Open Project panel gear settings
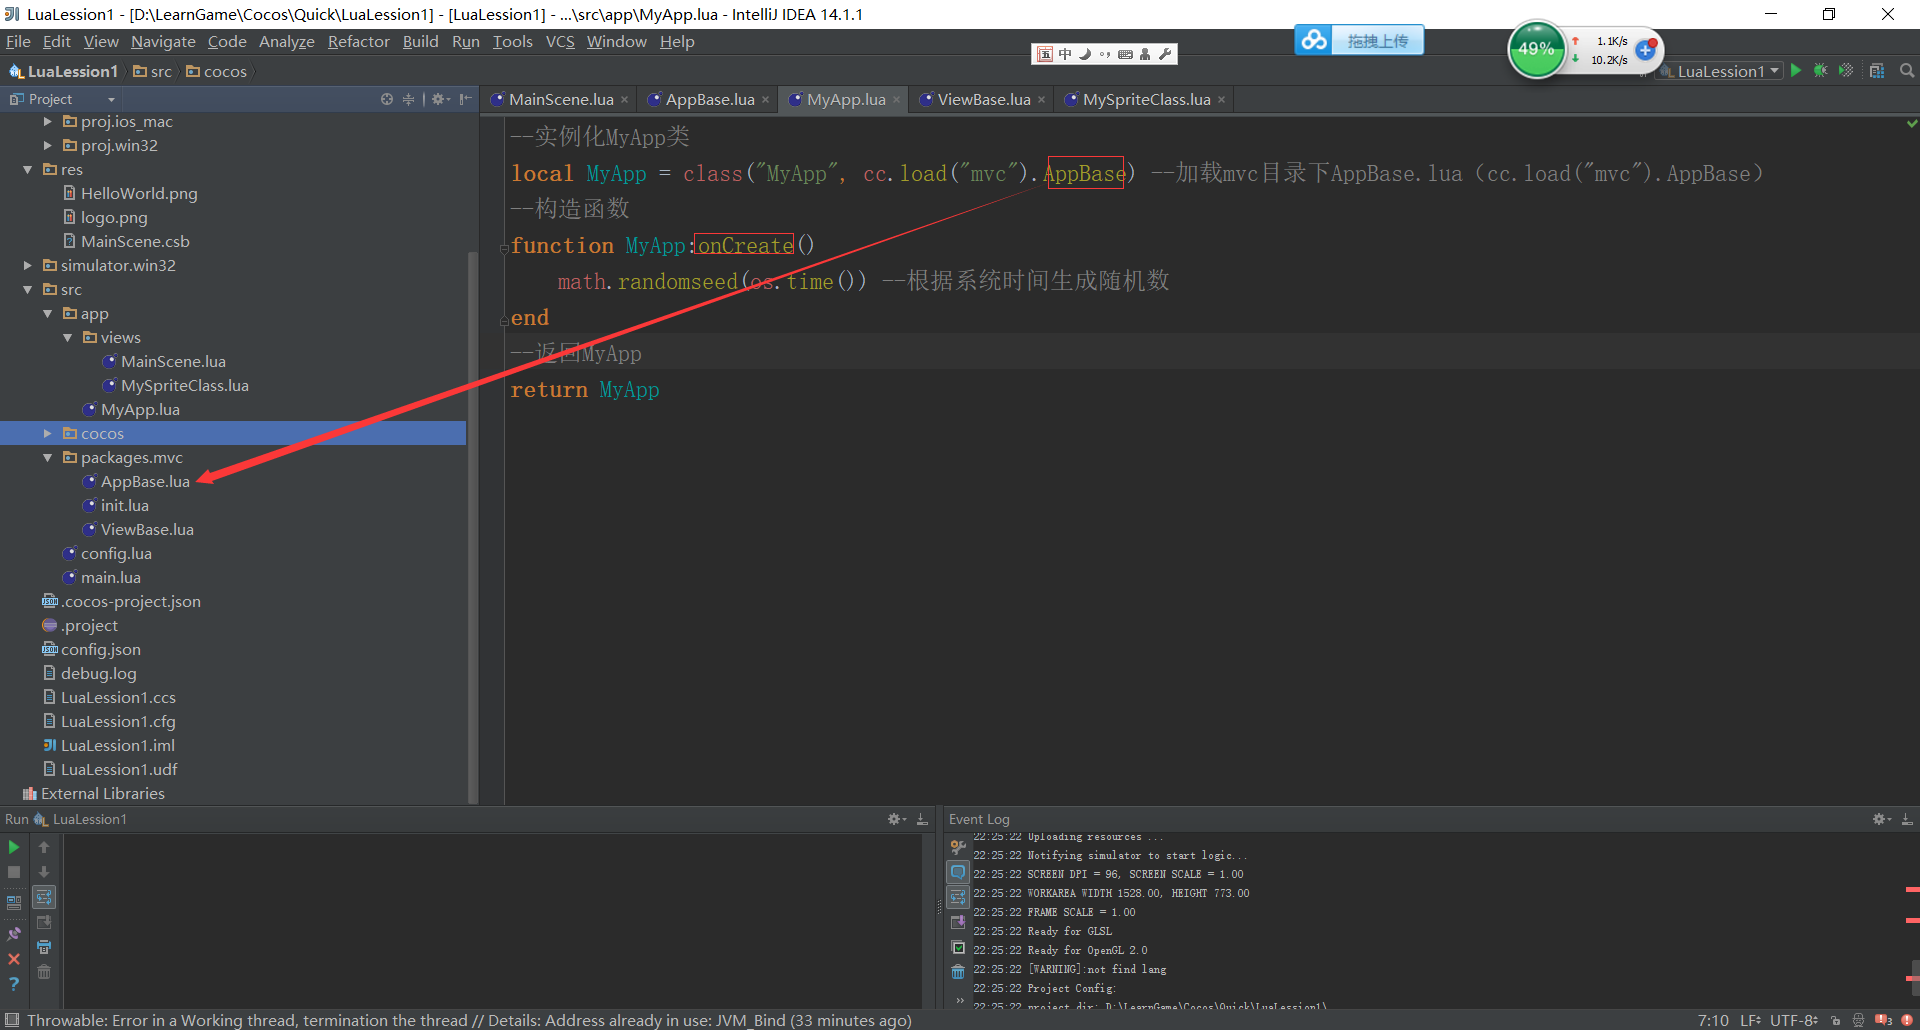The width and height of the screenshot is (1920, 1030). point(440,99)
